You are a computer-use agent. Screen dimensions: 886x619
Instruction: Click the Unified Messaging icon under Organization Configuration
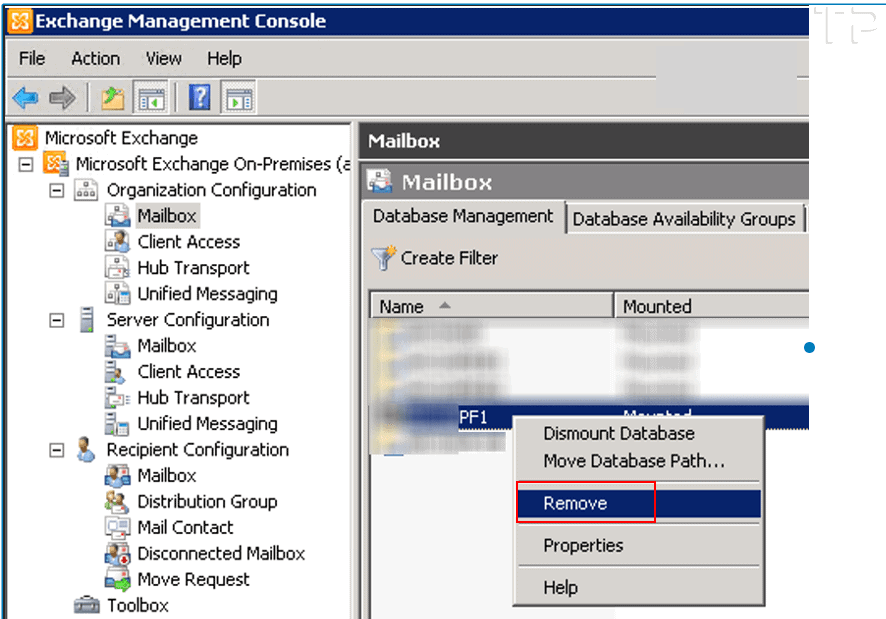(x=118, y=293)
